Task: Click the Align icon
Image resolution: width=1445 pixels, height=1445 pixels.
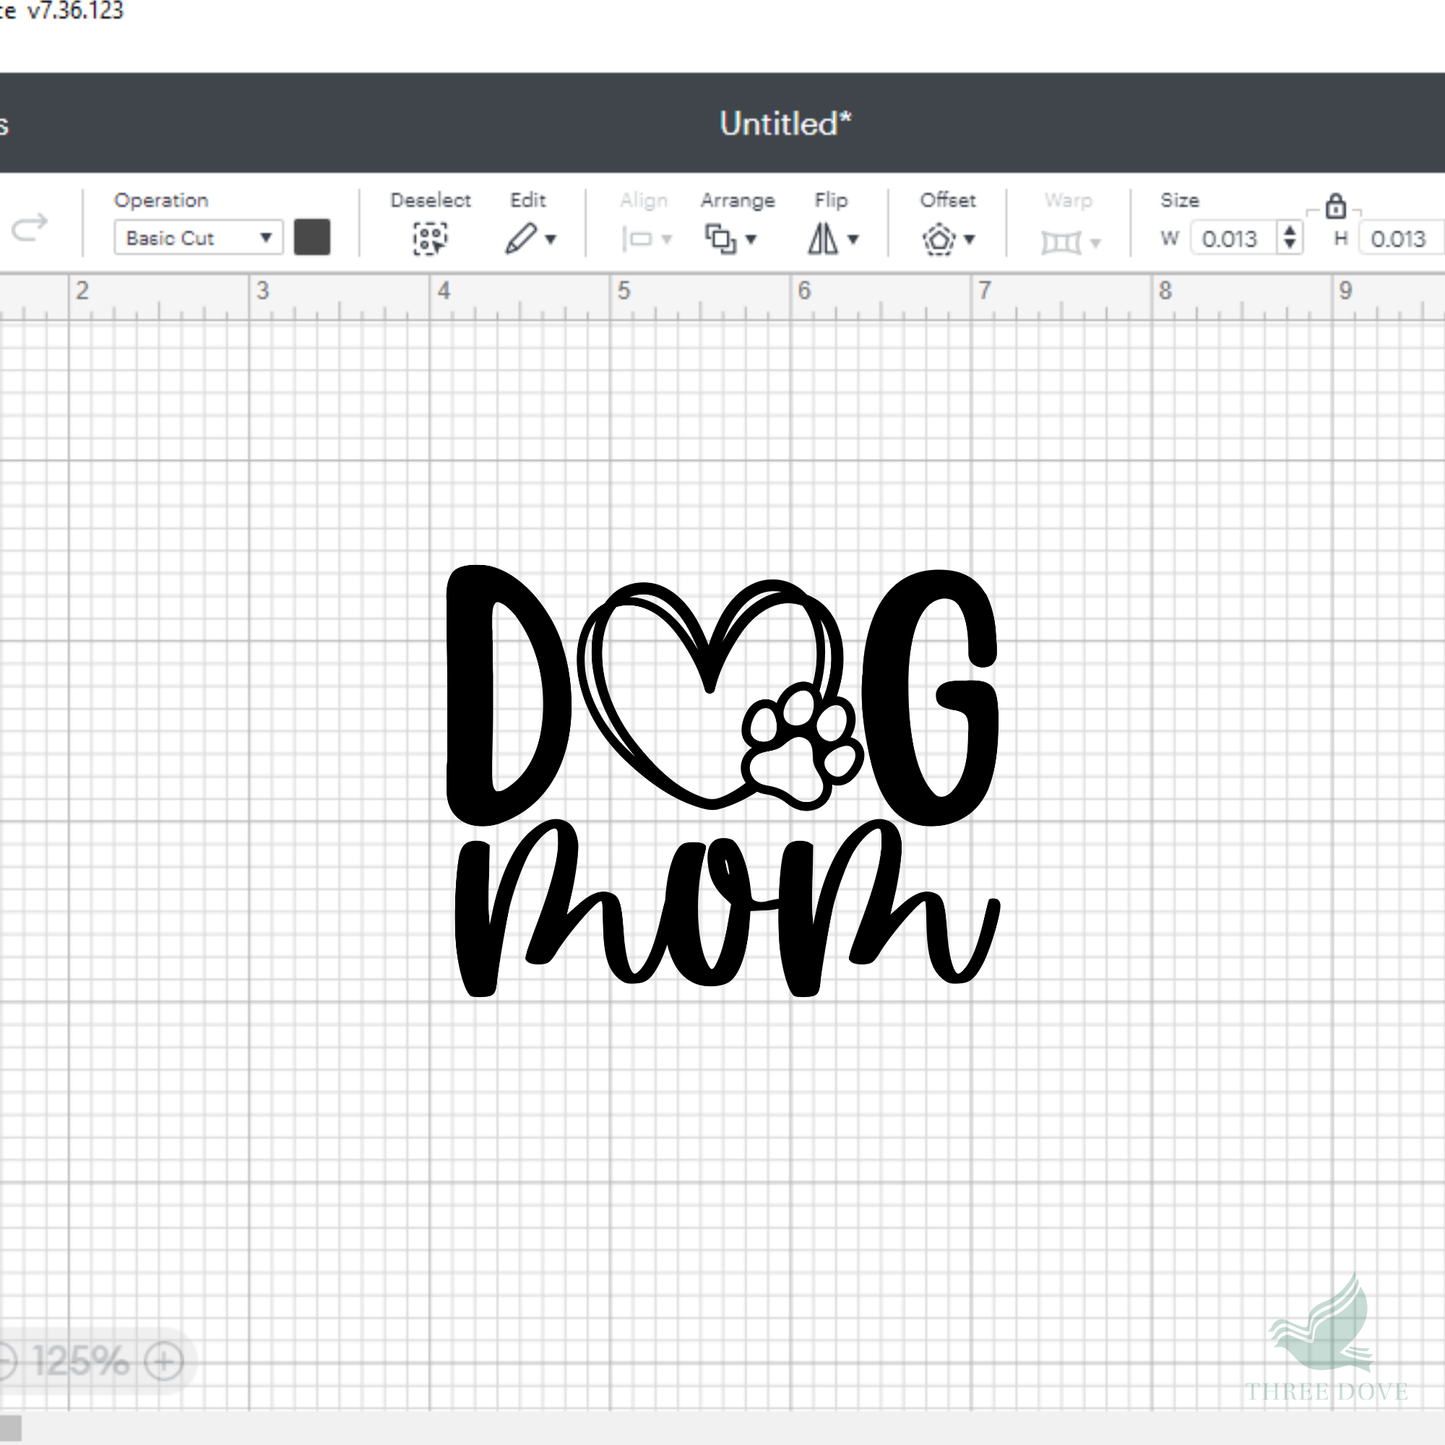Action: pyautogui.click(x=636, y=239)
